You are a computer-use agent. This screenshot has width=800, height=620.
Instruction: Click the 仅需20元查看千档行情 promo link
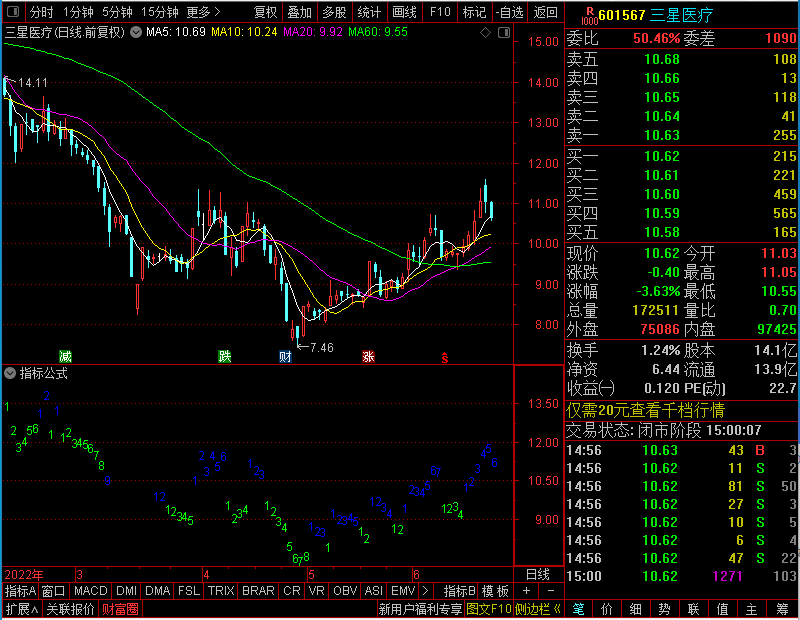tap(645, 410)
